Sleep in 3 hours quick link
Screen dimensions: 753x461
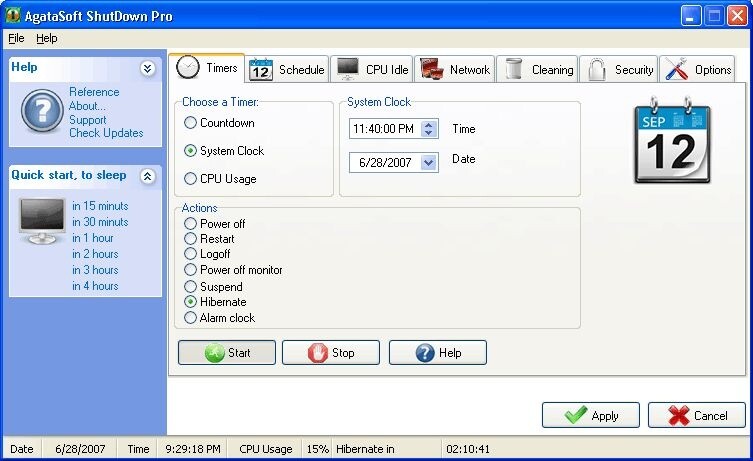(95, 270)
